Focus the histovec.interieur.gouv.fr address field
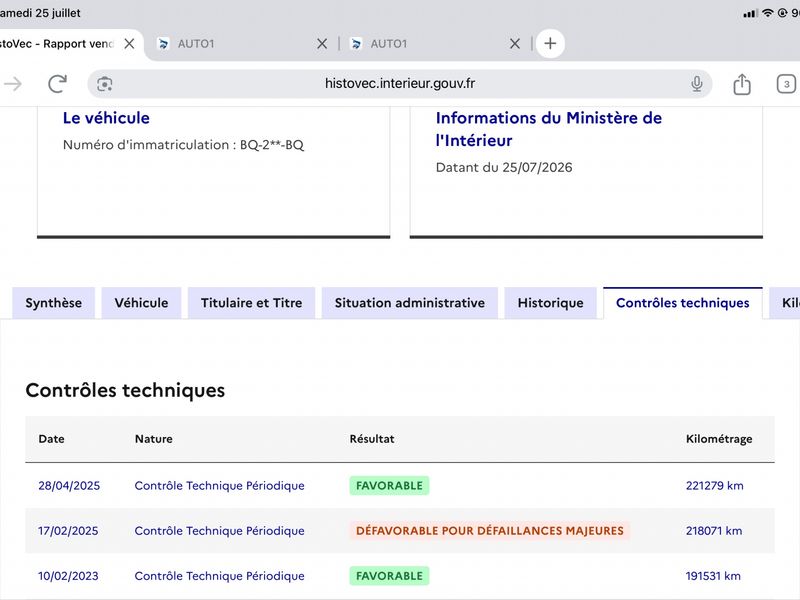 click(399, 84)
